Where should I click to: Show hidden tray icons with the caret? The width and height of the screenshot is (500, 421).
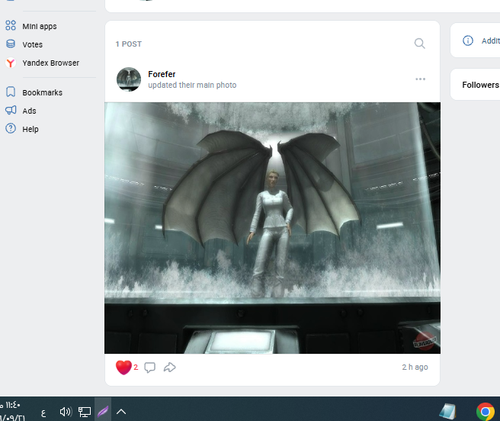[121, 412]
